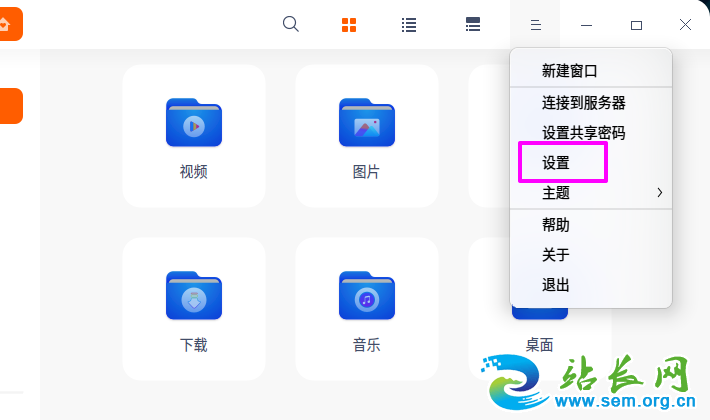
Task: Choose 新建窗口 from the menu
Action: 569,71
